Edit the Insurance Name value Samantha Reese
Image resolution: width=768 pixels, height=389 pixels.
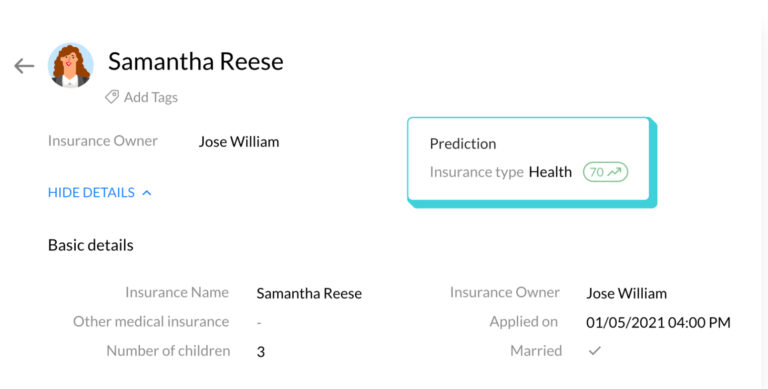(309, 293)
